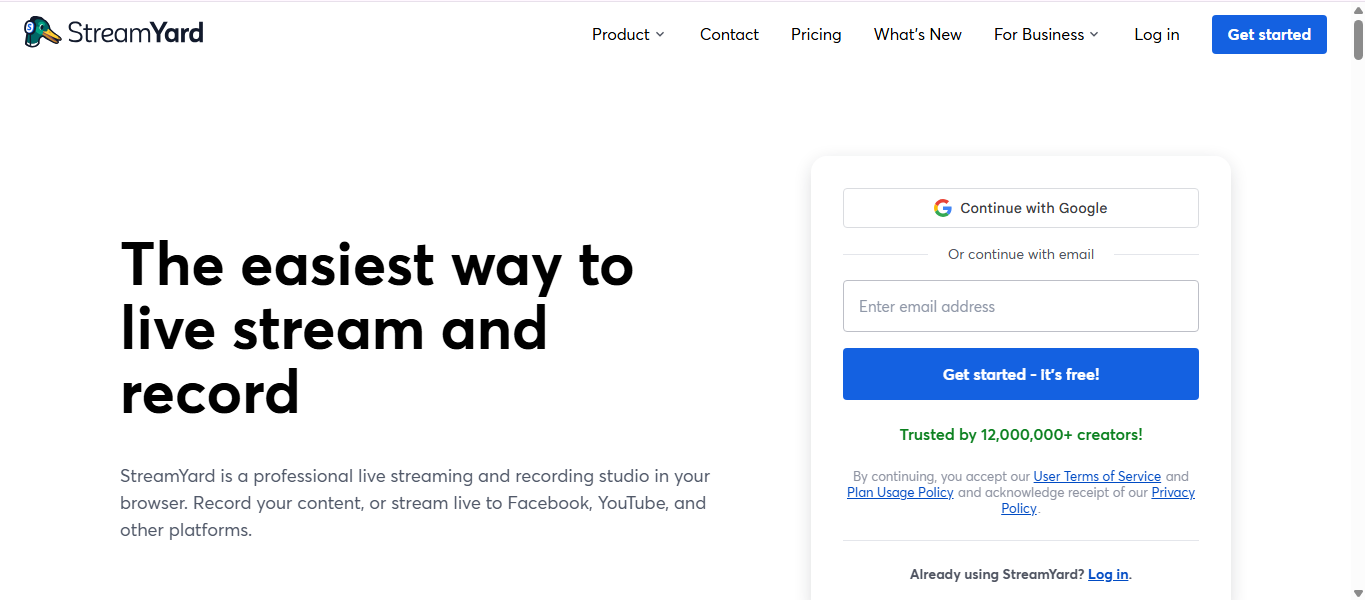This screenshot has width=1365, height=600.
Task: Open the User Terms of Service link
Action: [1097, 476]
